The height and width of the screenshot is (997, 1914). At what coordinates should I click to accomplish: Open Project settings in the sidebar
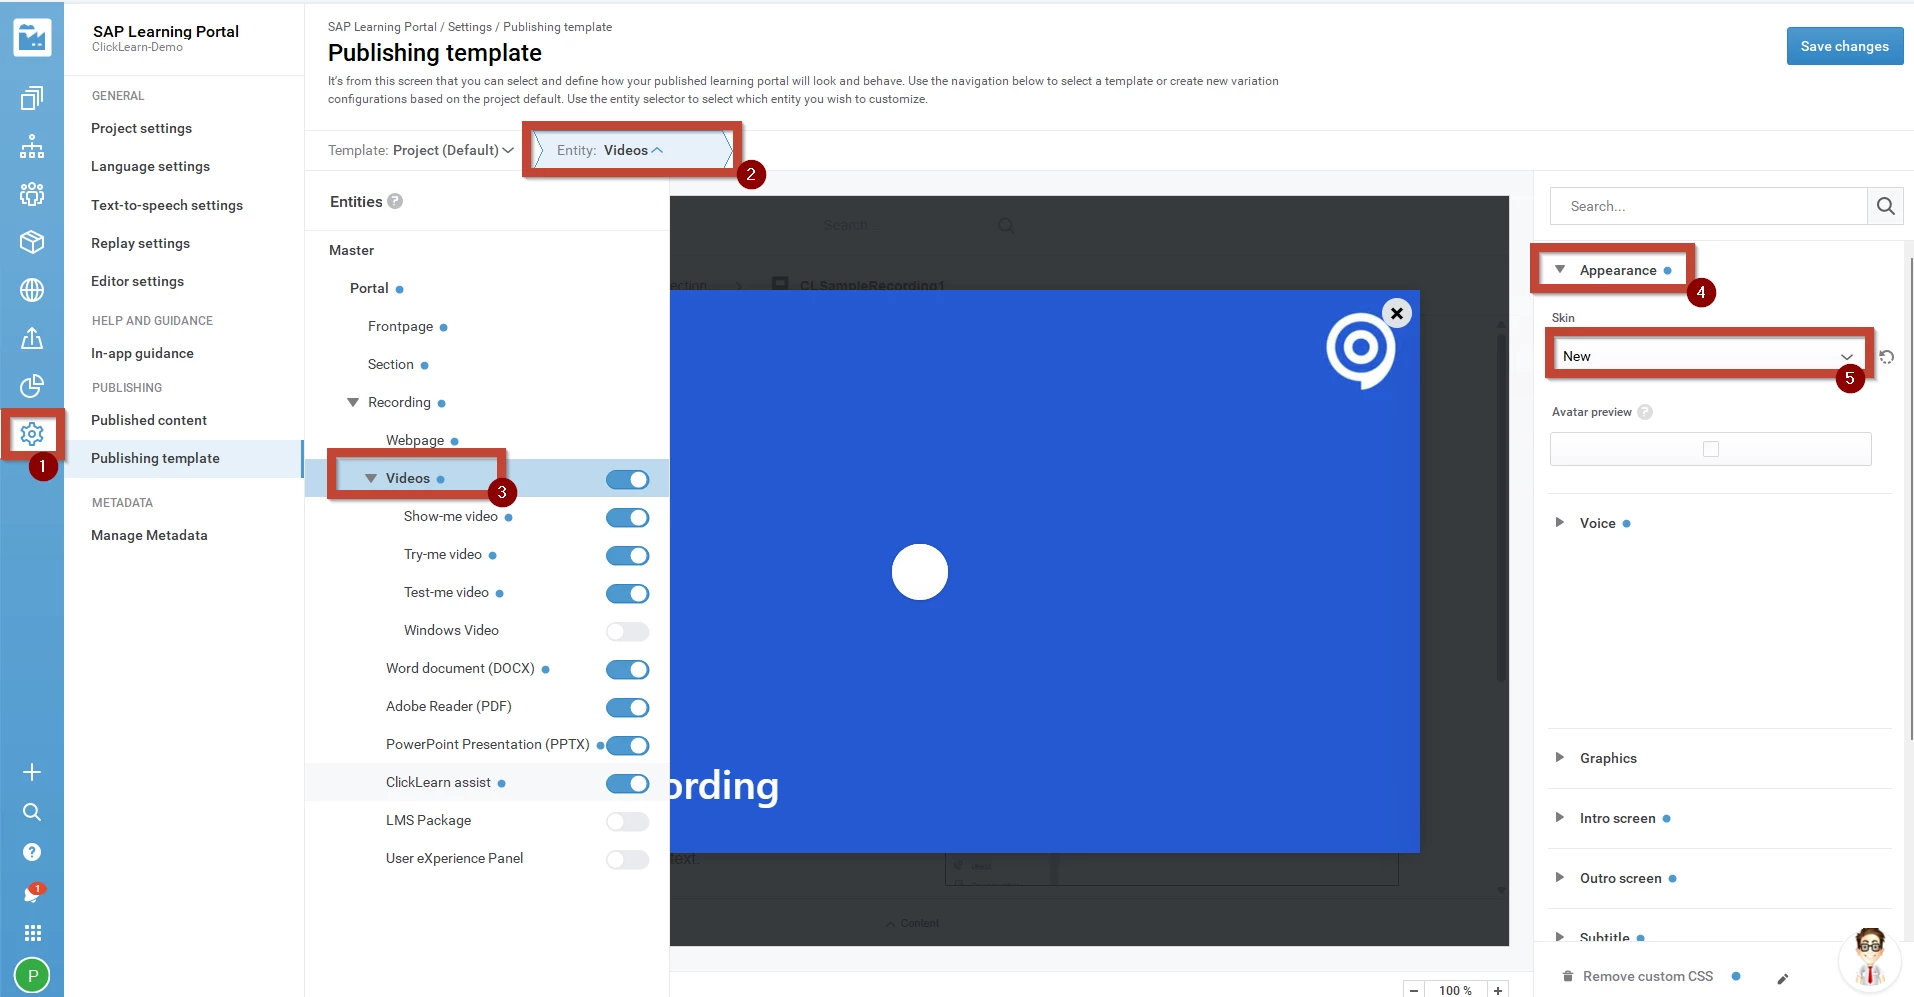pyautogui.click(x=141, y=128)
